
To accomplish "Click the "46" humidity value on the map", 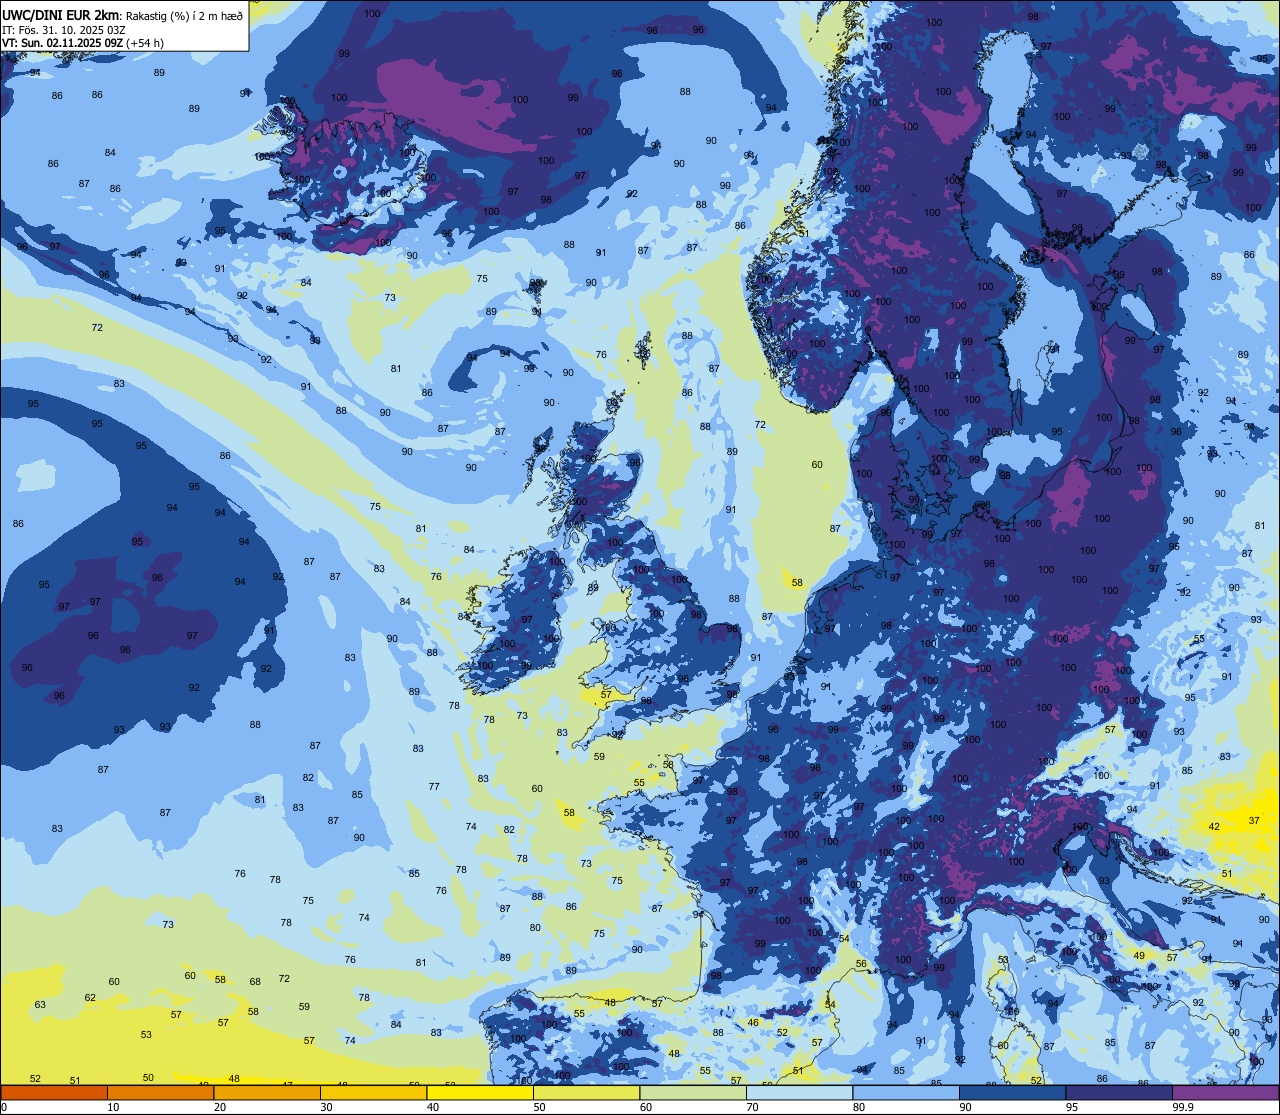I will pos(753,1022).
